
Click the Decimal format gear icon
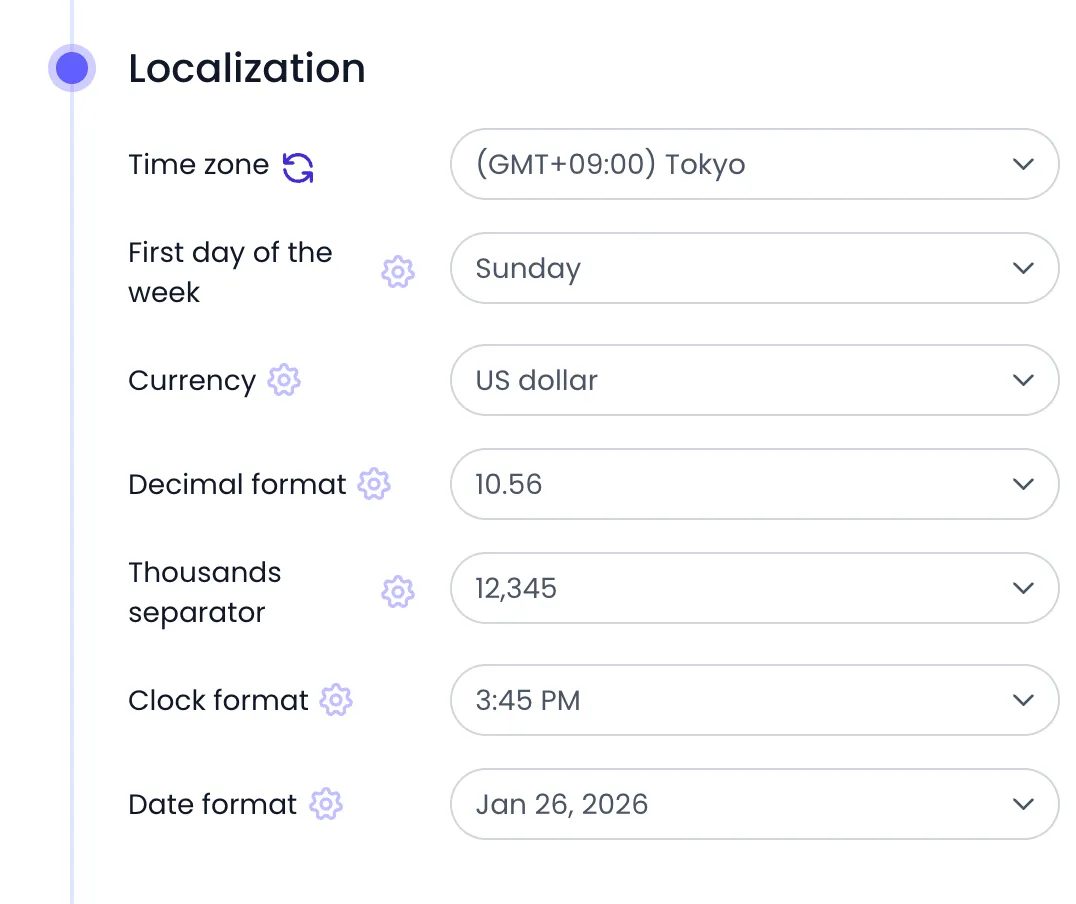(374, 484)
